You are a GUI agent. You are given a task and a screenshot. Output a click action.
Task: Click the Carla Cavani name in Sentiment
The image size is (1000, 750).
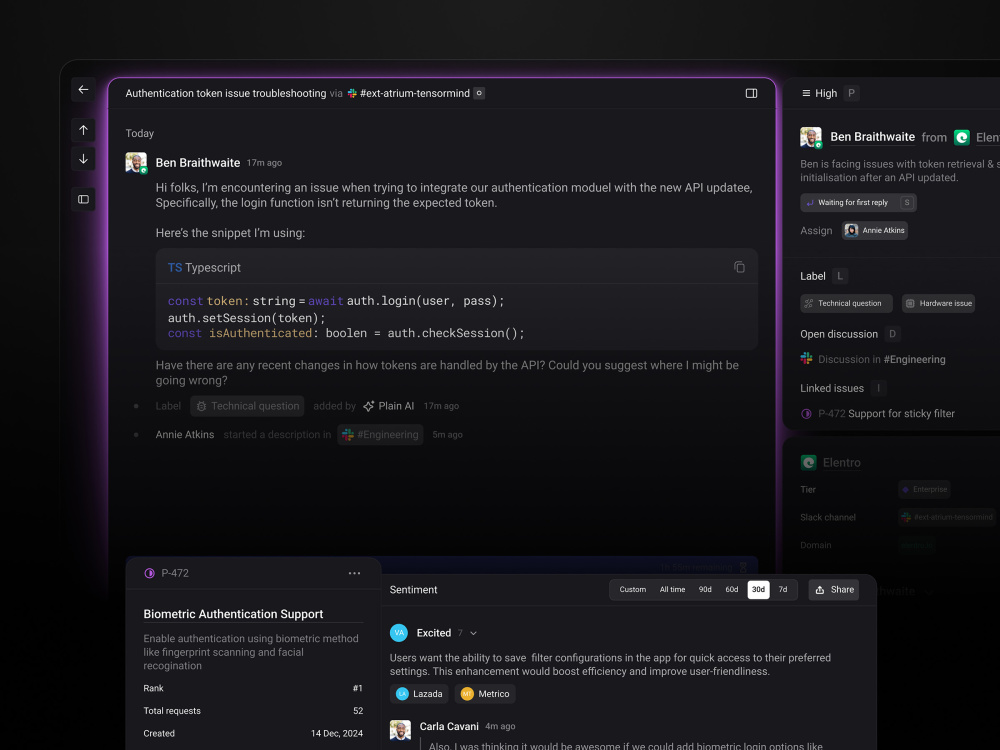(449, 726)
